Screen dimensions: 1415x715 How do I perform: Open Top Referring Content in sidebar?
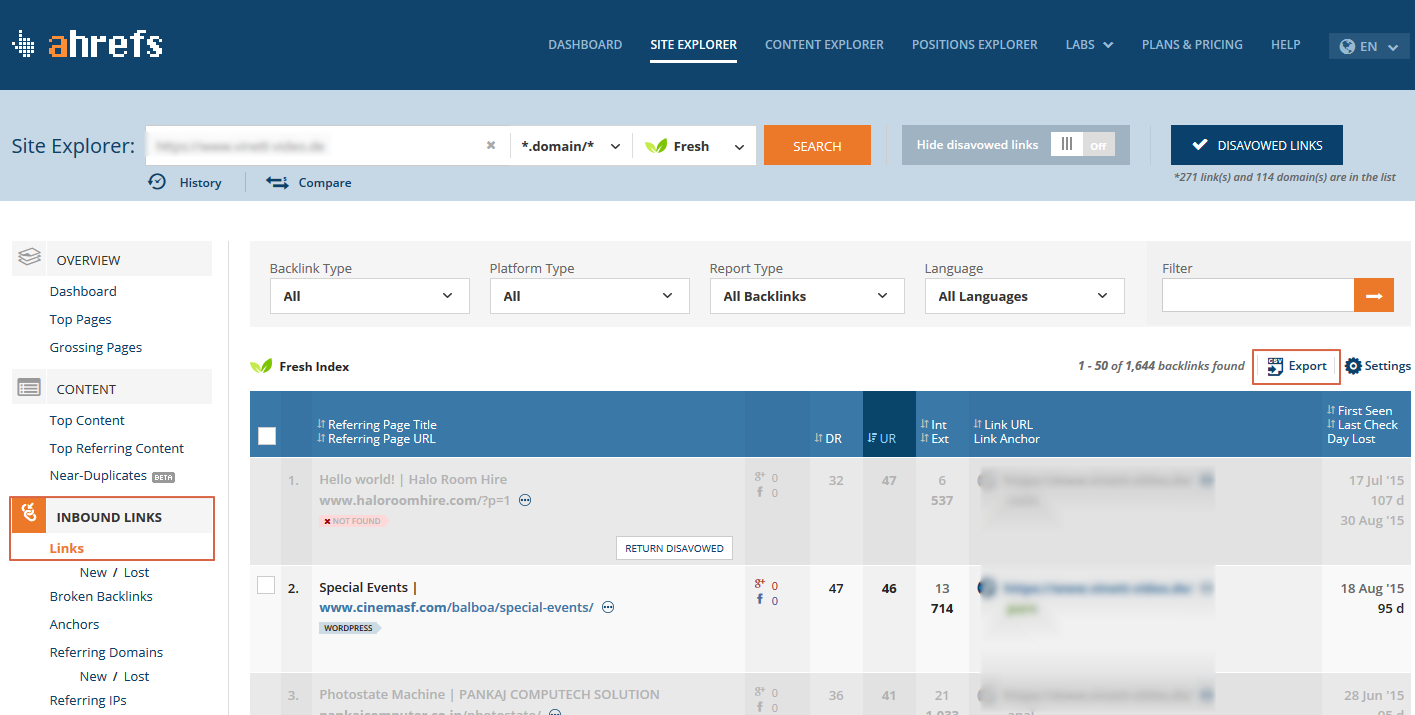[117, 448]
